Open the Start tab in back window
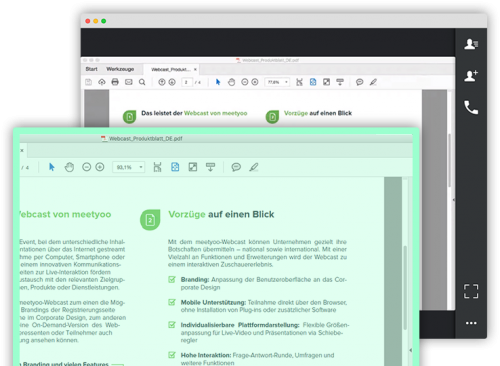 click(x=91, y=69)
